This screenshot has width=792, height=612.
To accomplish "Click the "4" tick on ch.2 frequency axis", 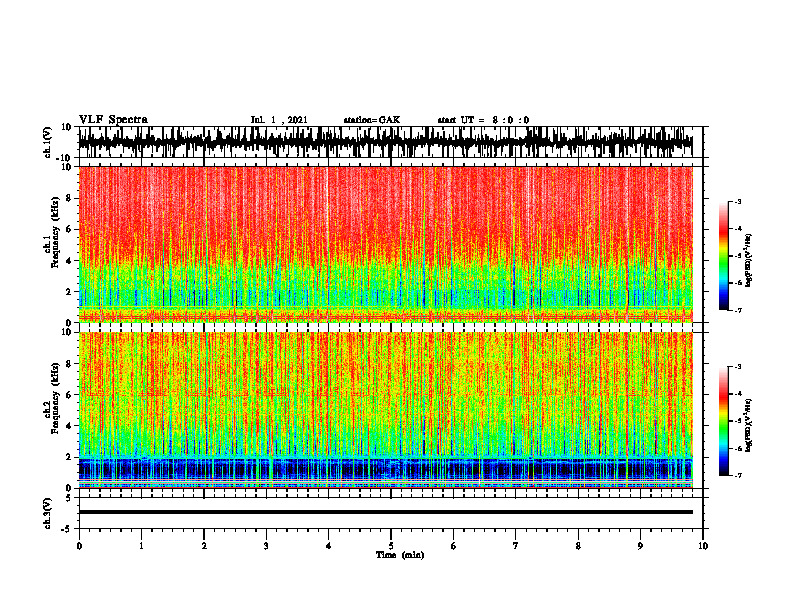I will (x=70, y=426).
